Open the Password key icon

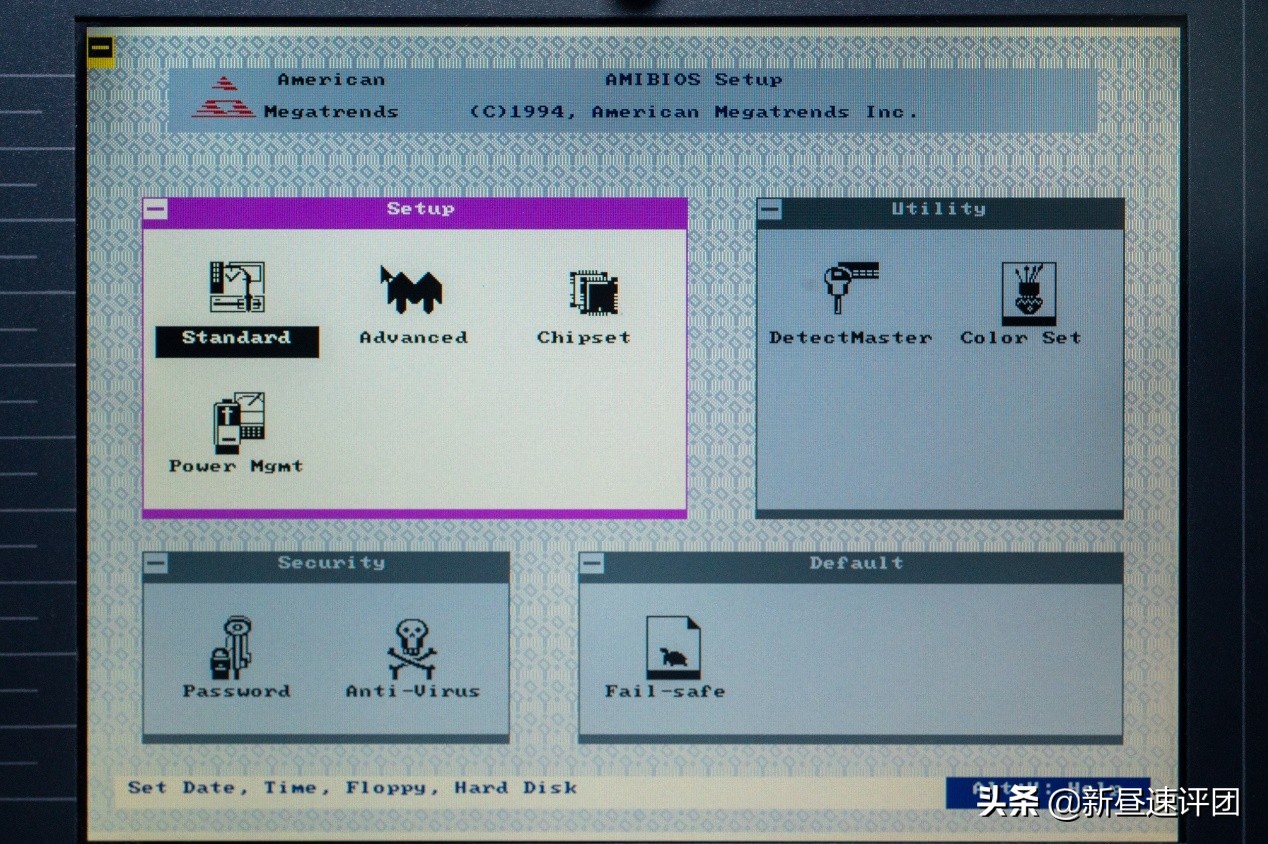[x=232, y=648]
